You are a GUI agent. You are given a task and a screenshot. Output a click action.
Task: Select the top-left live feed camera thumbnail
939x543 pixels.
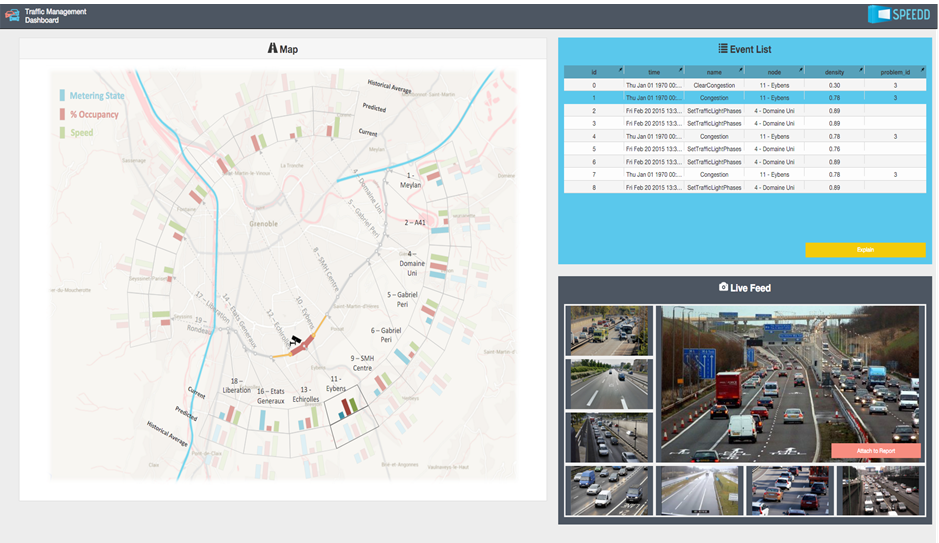(x=609, y=330)
